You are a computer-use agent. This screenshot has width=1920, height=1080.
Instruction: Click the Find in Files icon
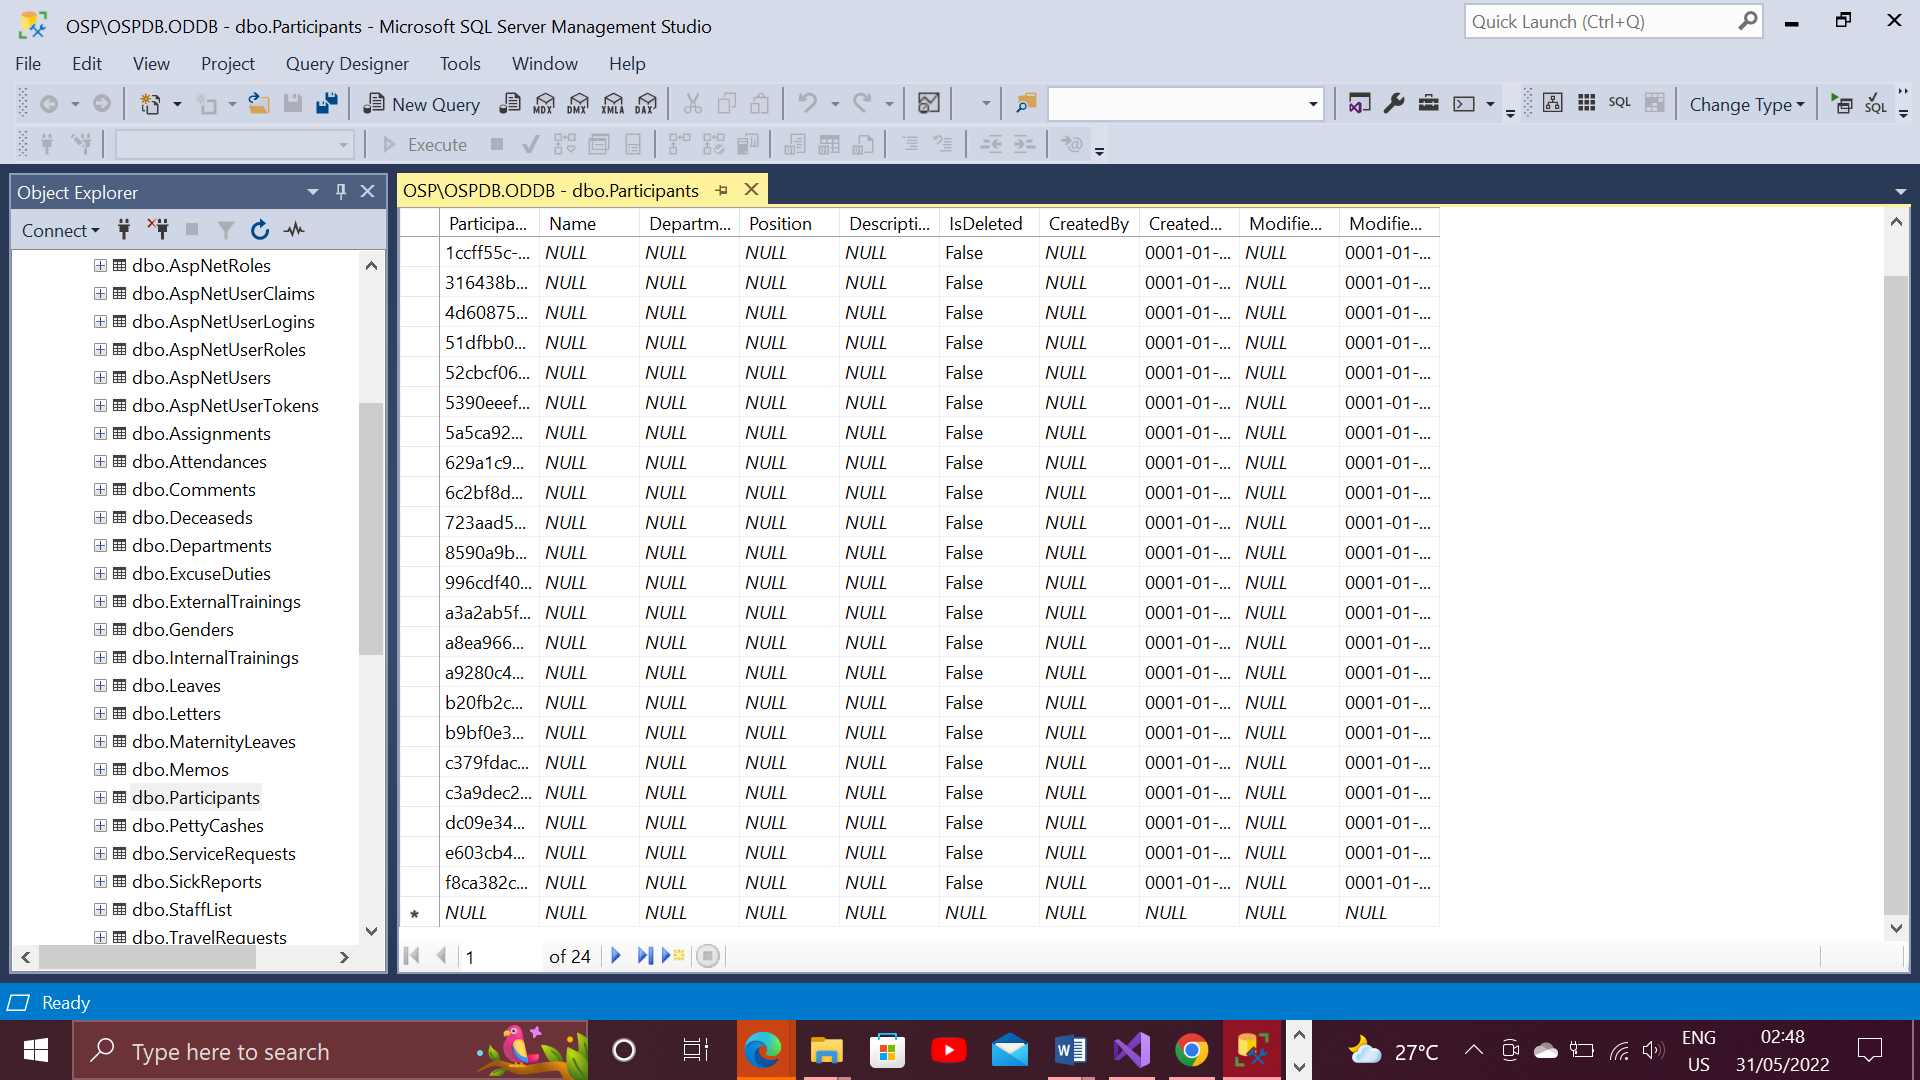(1026, 104)
